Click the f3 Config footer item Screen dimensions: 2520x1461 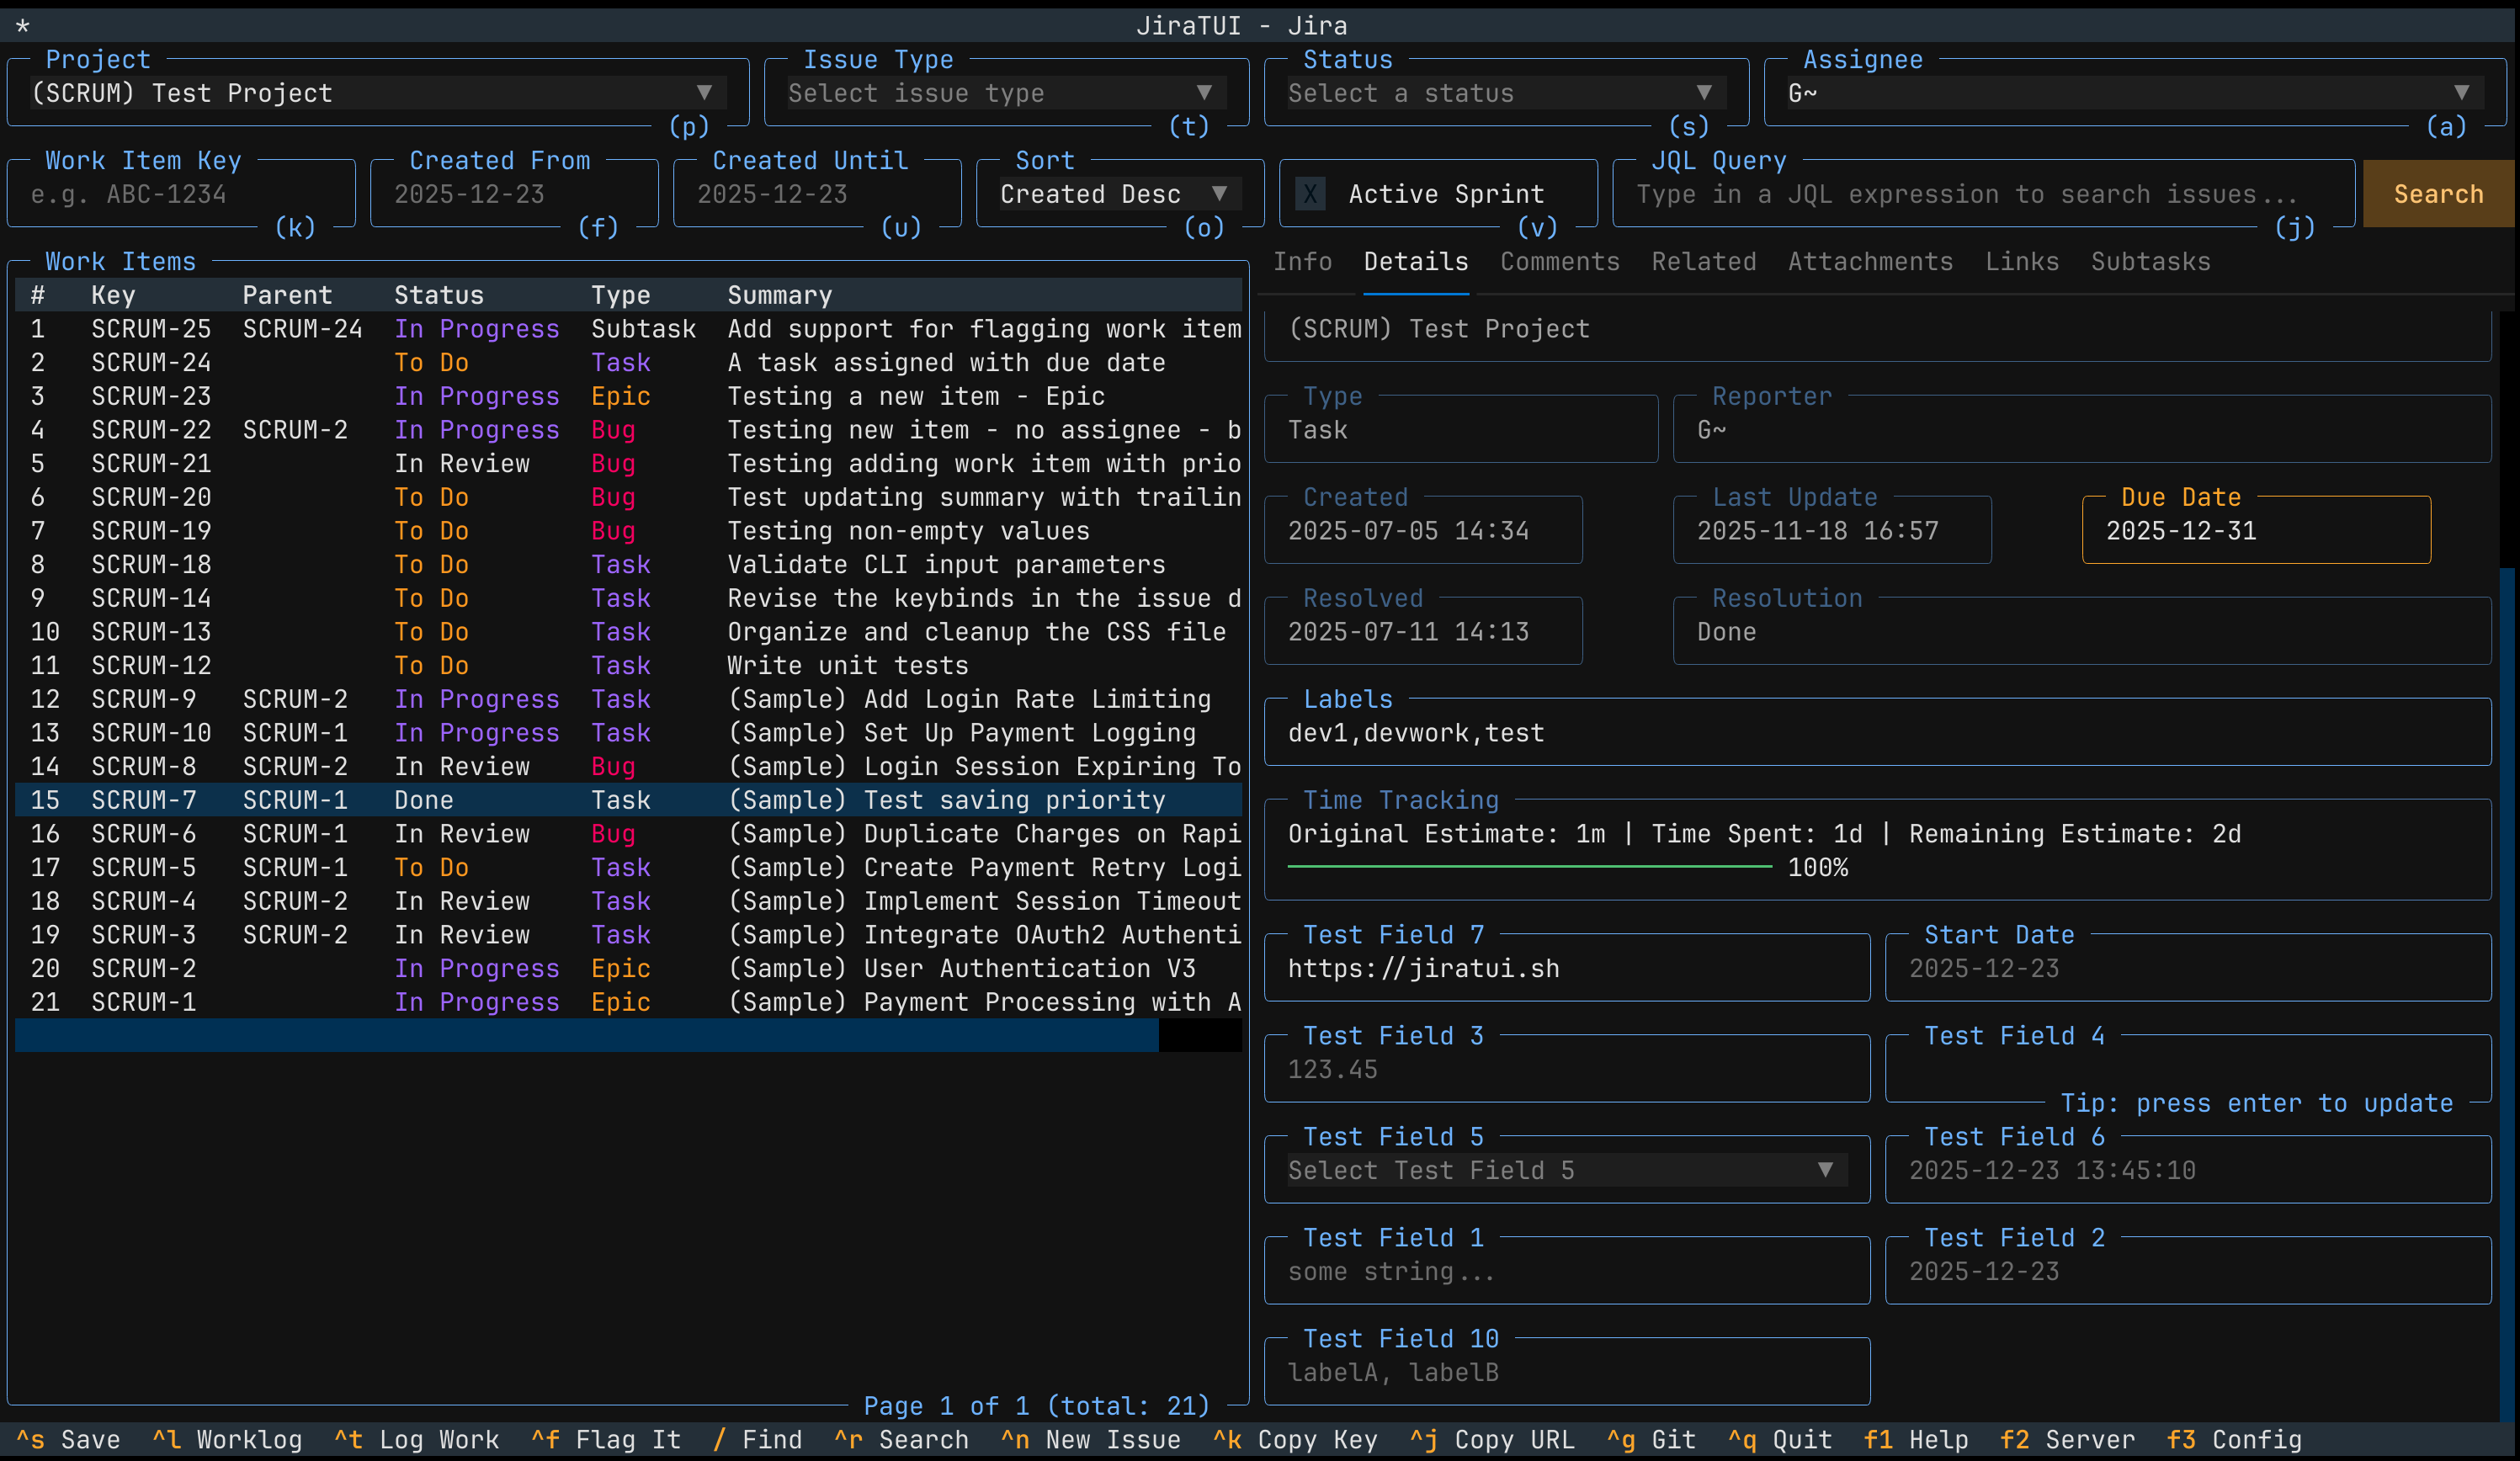coord(2234,1440)
